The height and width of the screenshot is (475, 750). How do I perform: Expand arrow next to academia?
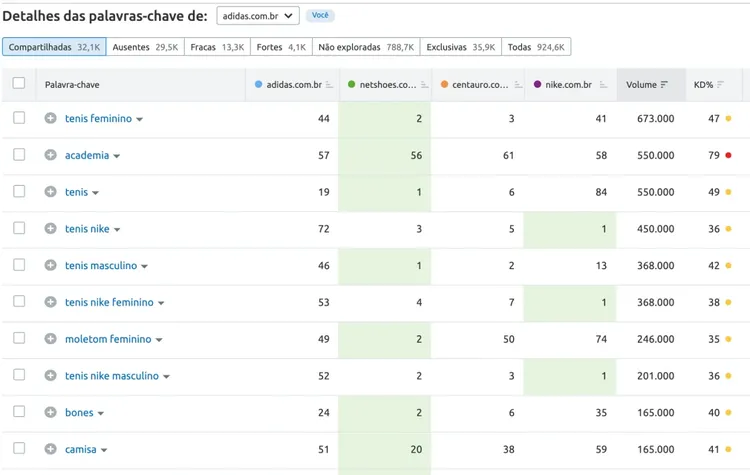pyautogui.click(x=117, y=156)
